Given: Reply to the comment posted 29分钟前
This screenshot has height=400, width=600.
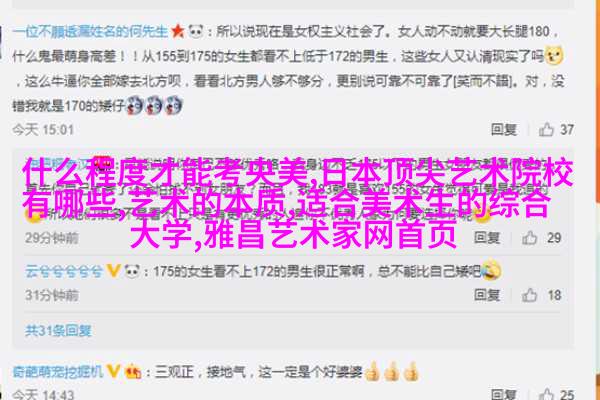Looking at the screenshot, I should pyautogui.click(x=487, y=238).
